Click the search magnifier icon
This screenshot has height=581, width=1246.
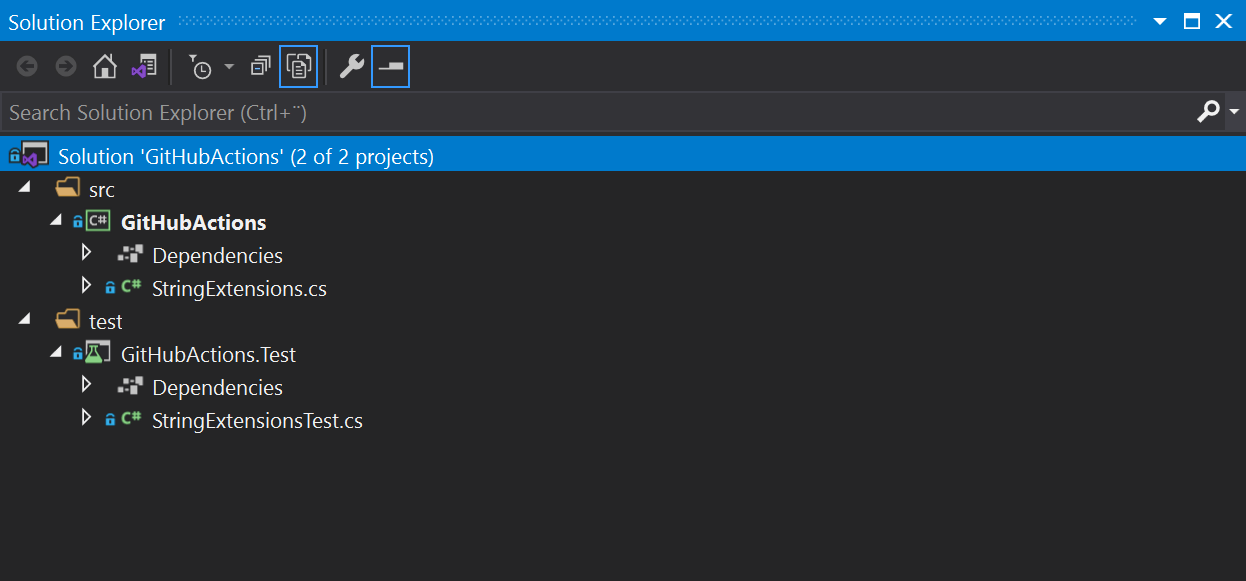coord(1209,111)
